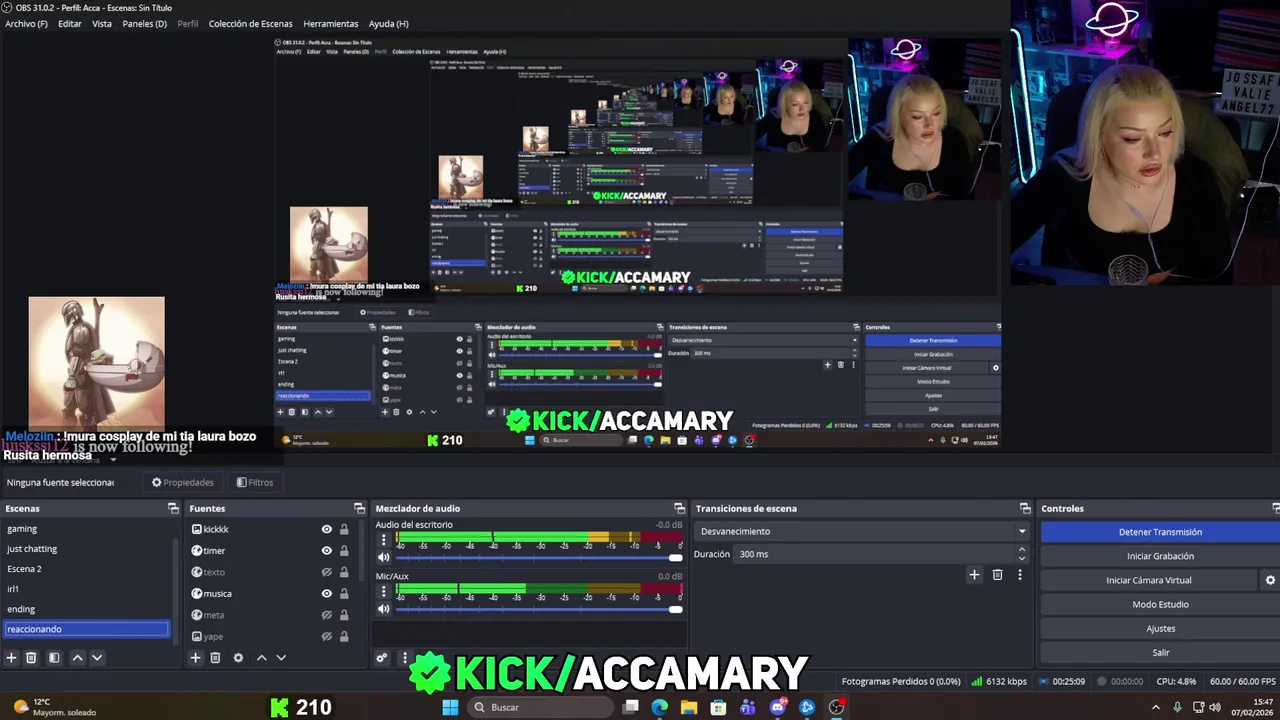Screen dimensions: 1280x720
Task: Show hidden system tray icons chevron
Action: click(1156, 707)
